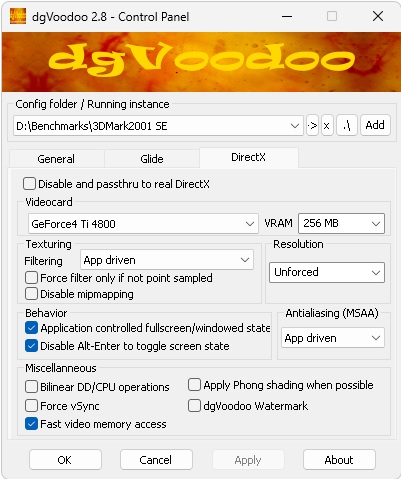Add a new config folder with Add
Screen dimensions: 401x479
click(375, 125)
